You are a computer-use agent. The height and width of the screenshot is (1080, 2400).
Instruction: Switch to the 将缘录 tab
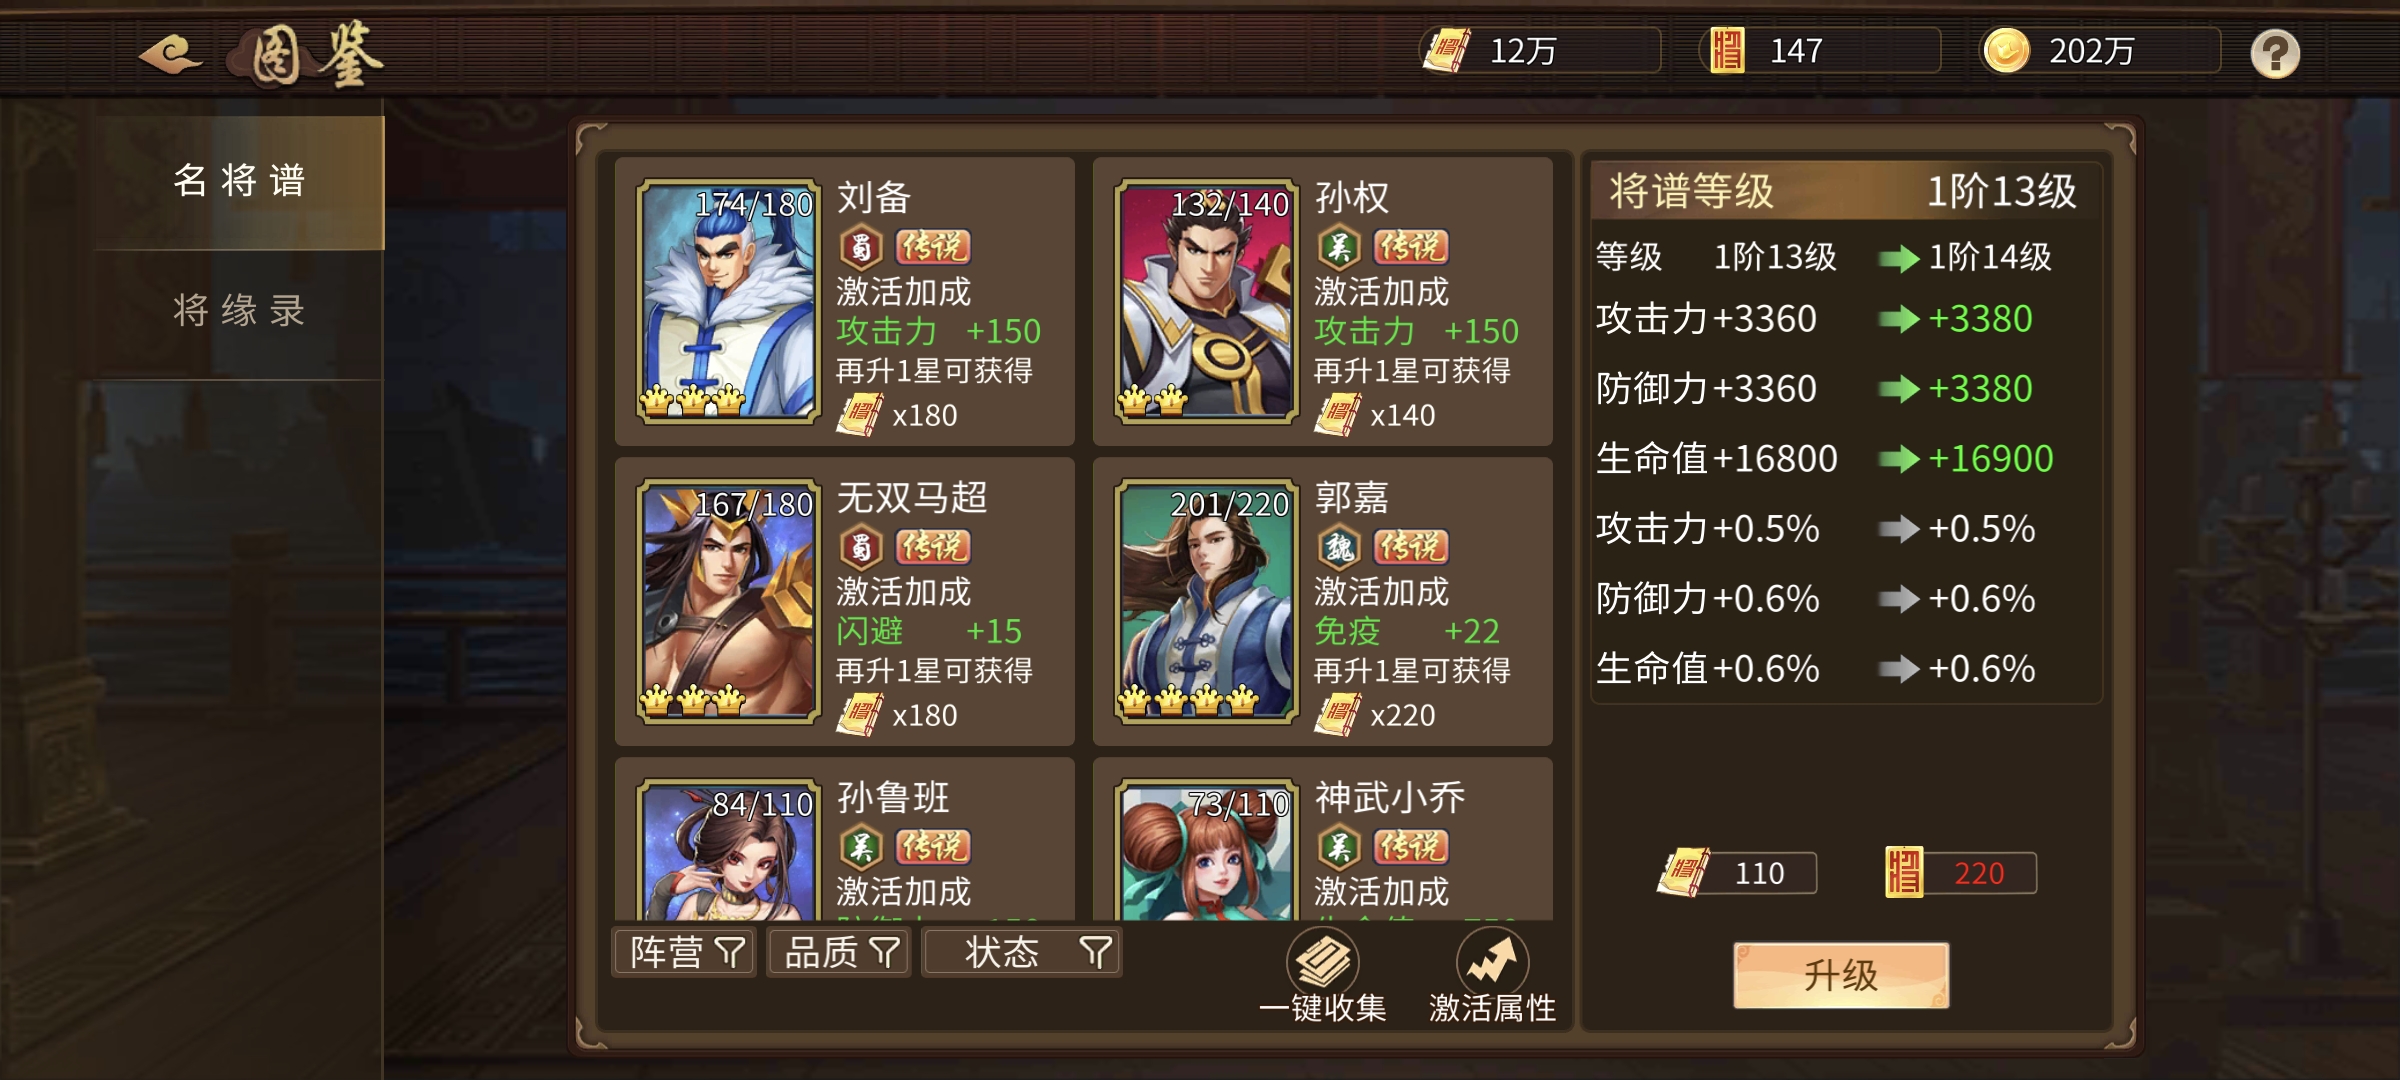[x=239, y=312]
